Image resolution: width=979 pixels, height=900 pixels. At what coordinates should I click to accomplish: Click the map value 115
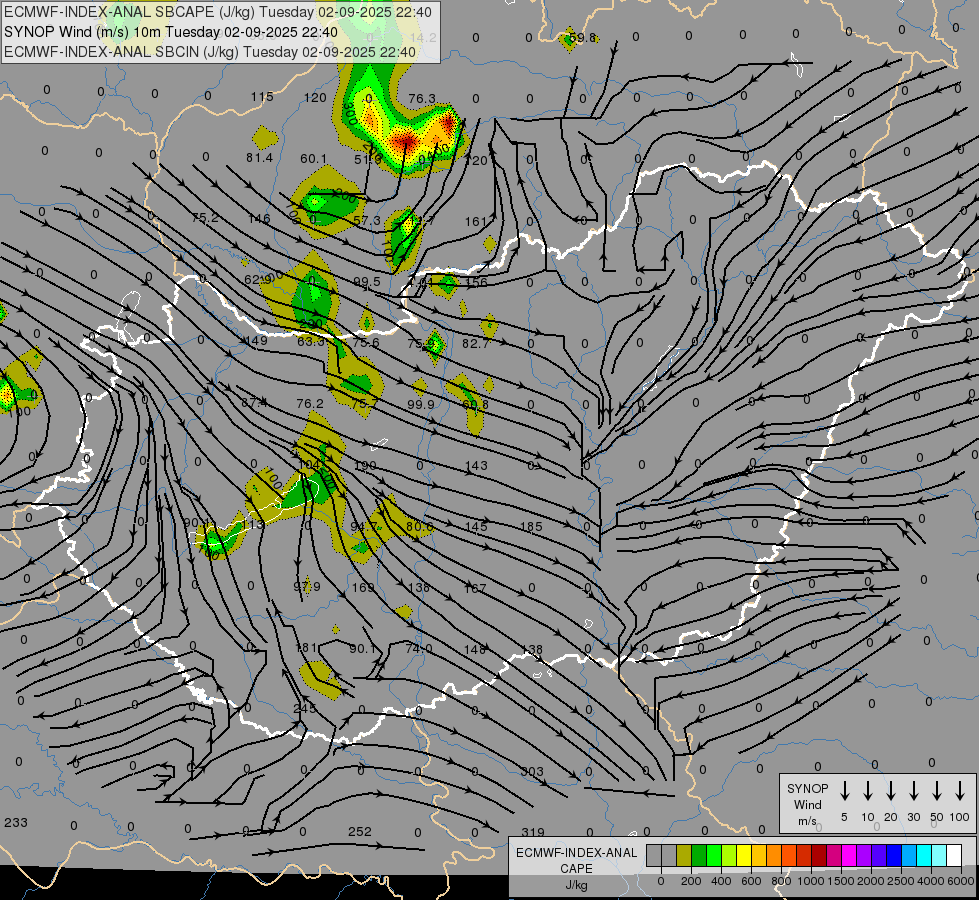point(262,97)
